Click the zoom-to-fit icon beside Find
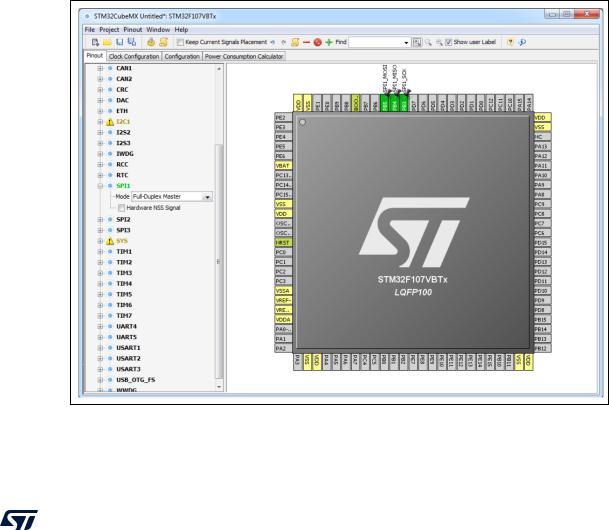 417,42
